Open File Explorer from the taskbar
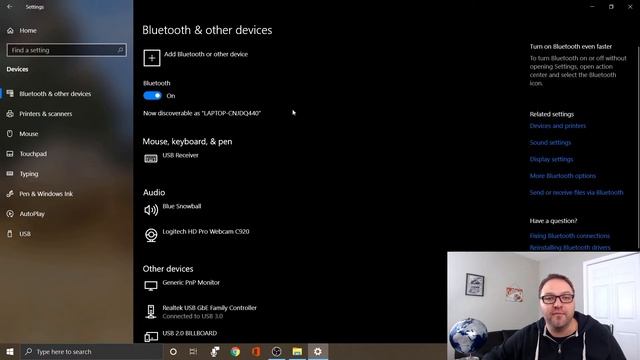640x360 pixels. coord(297,352)
